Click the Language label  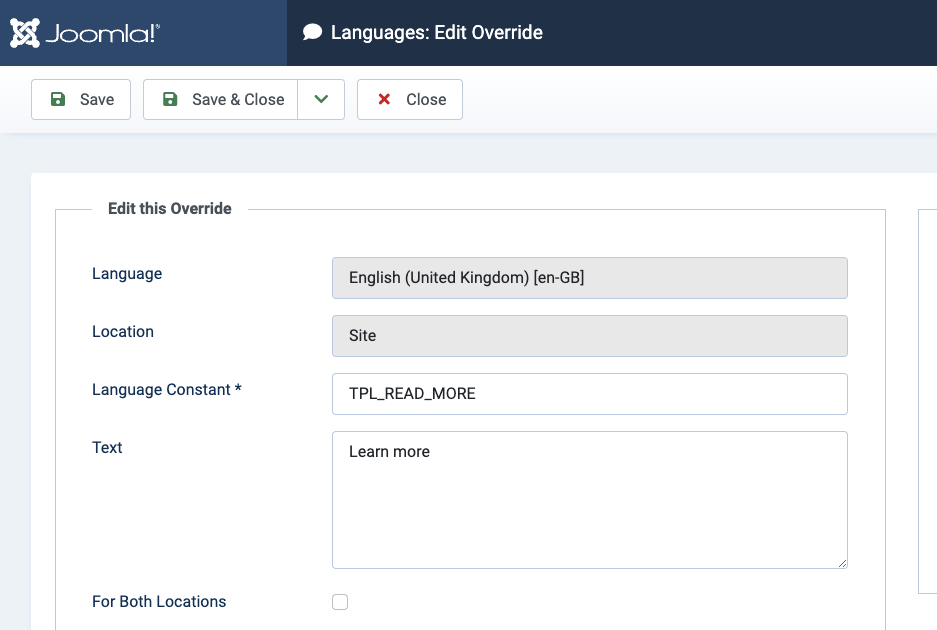coord(127,274)
